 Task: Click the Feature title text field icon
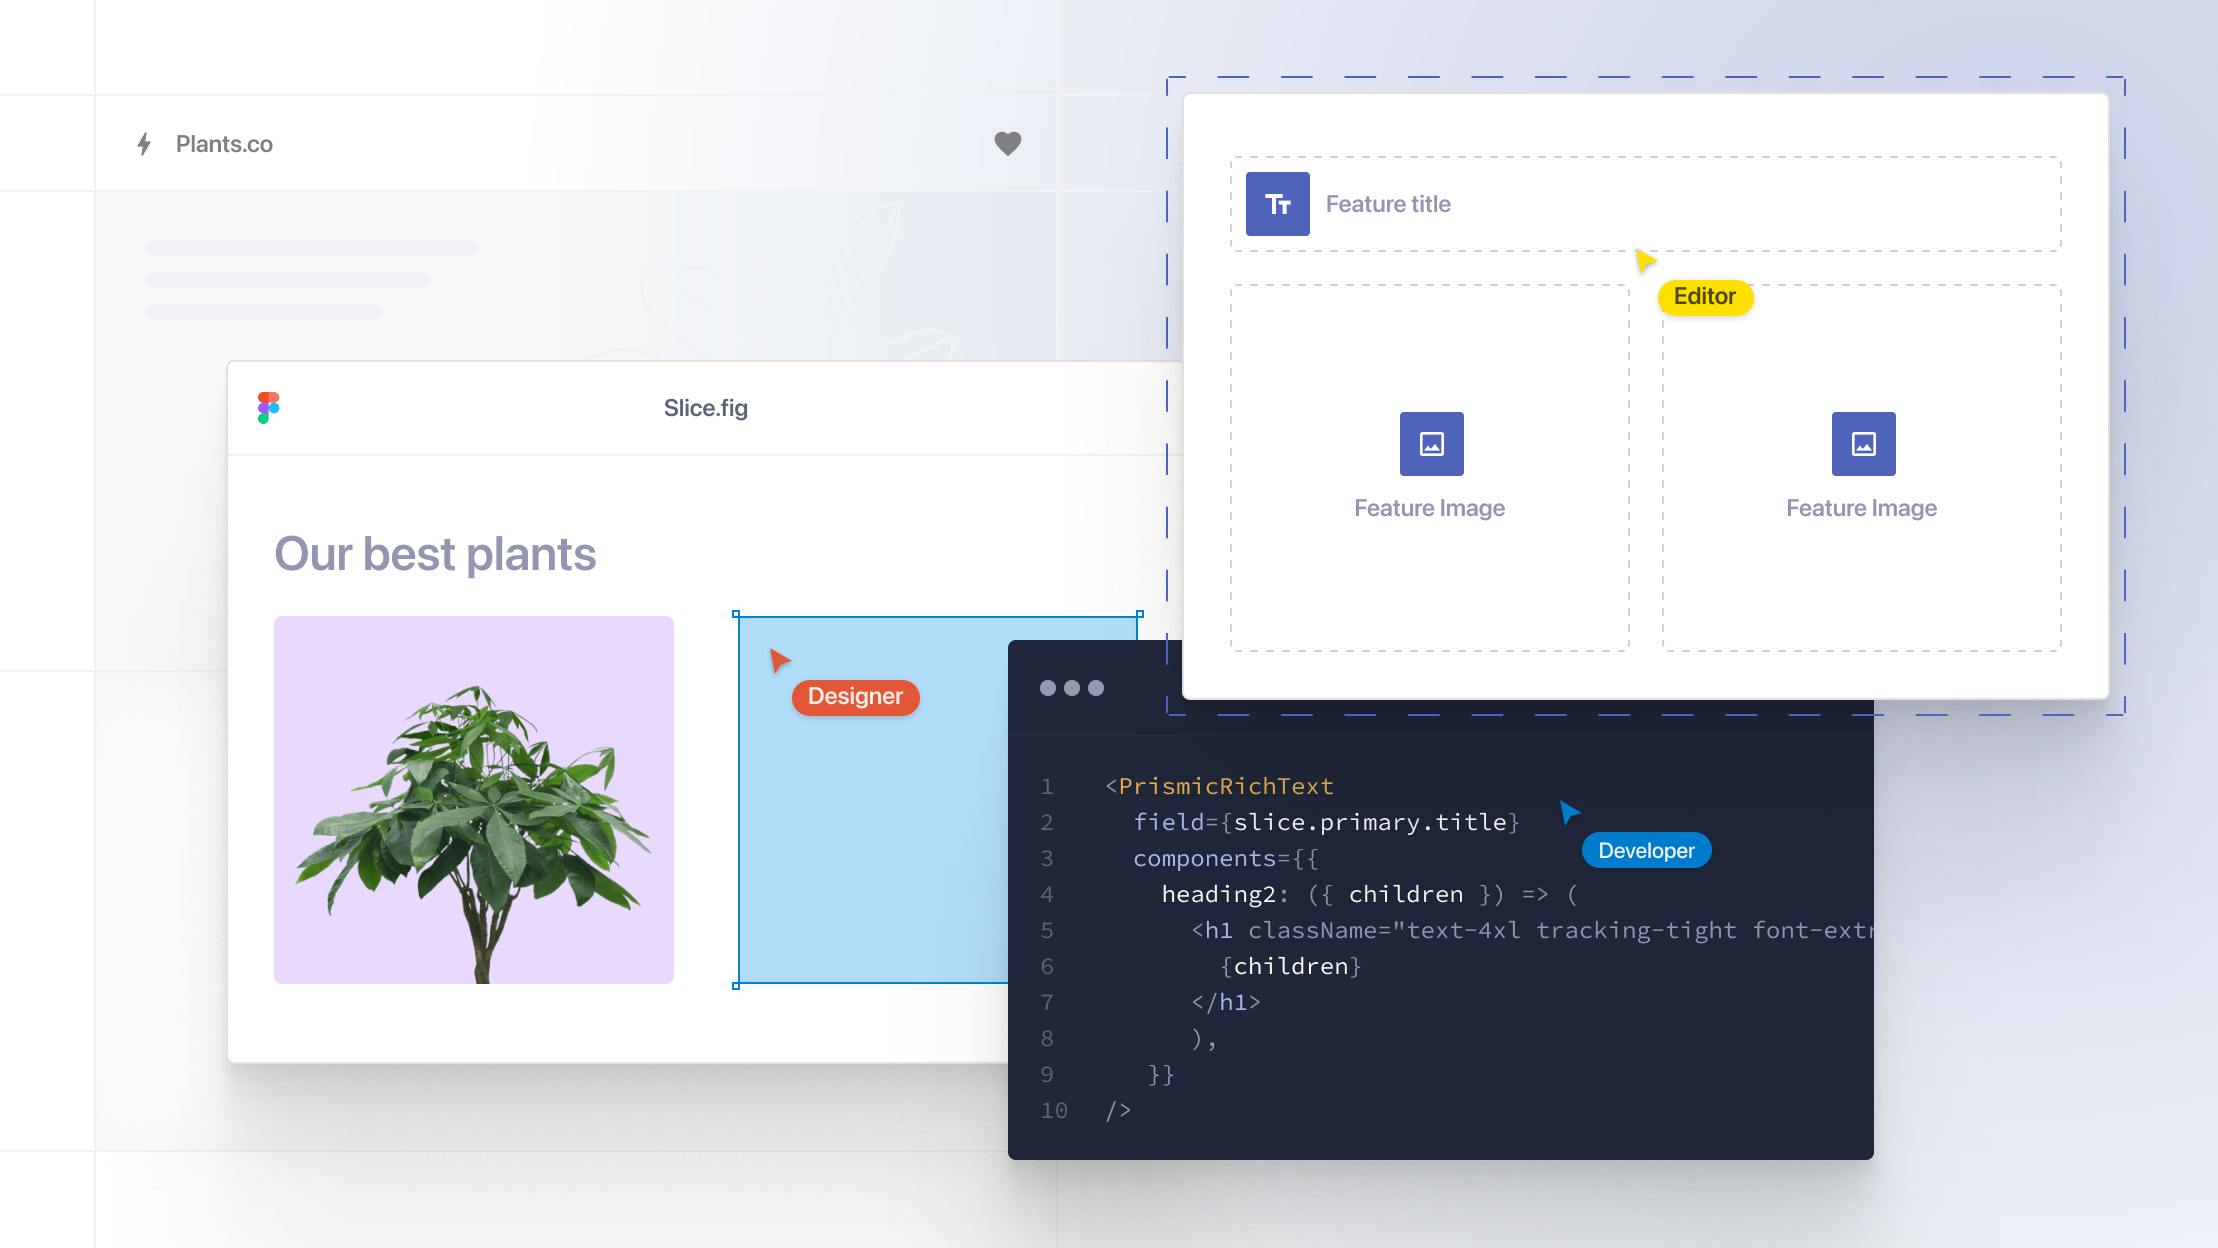[x=1275, y=201]
